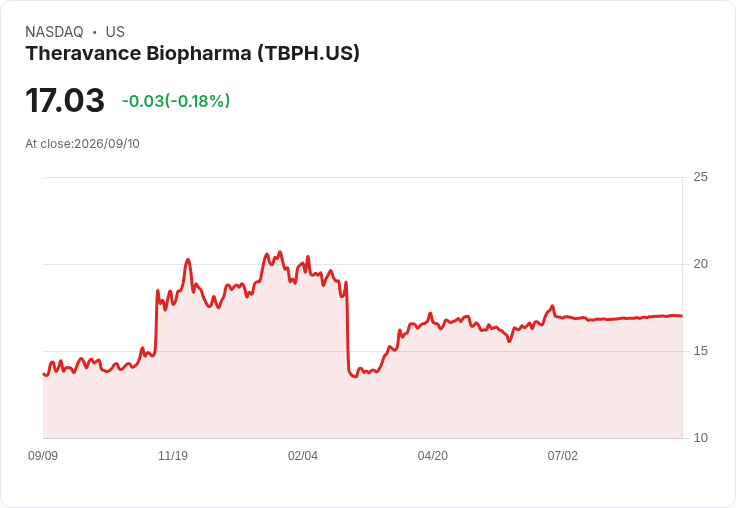The height and width of the screenshot is (508, 736).
Task: Click the 25 price axis label
Action: (x=700, y=177)
